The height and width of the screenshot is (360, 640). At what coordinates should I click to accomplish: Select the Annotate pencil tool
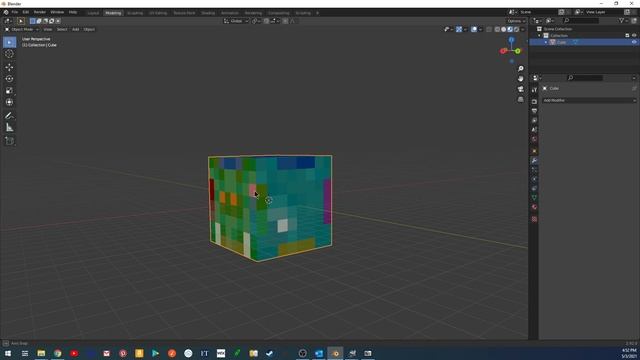click(x=9, y=116)
